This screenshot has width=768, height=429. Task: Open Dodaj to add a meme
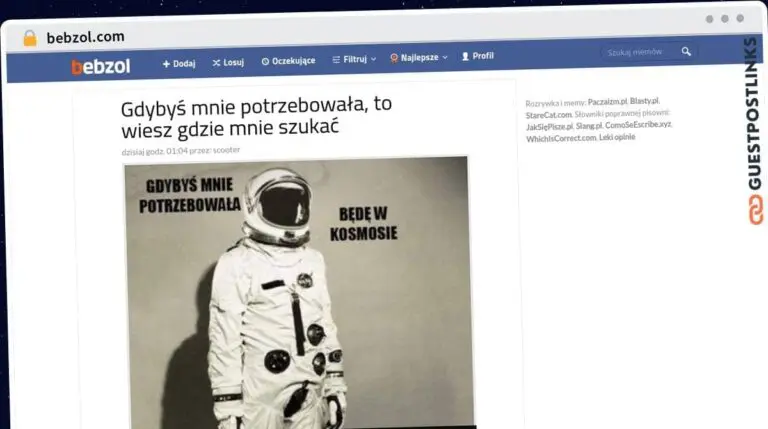(179, 62)
